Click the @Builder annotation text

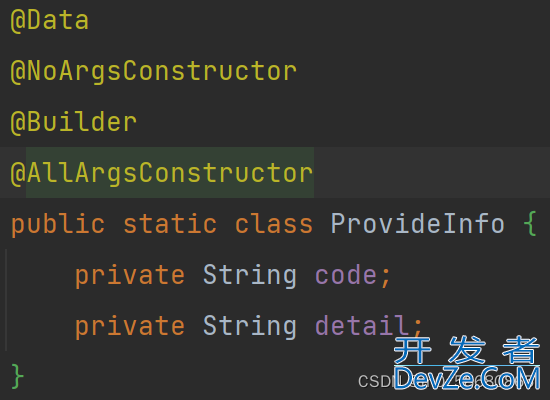point(74,122)
